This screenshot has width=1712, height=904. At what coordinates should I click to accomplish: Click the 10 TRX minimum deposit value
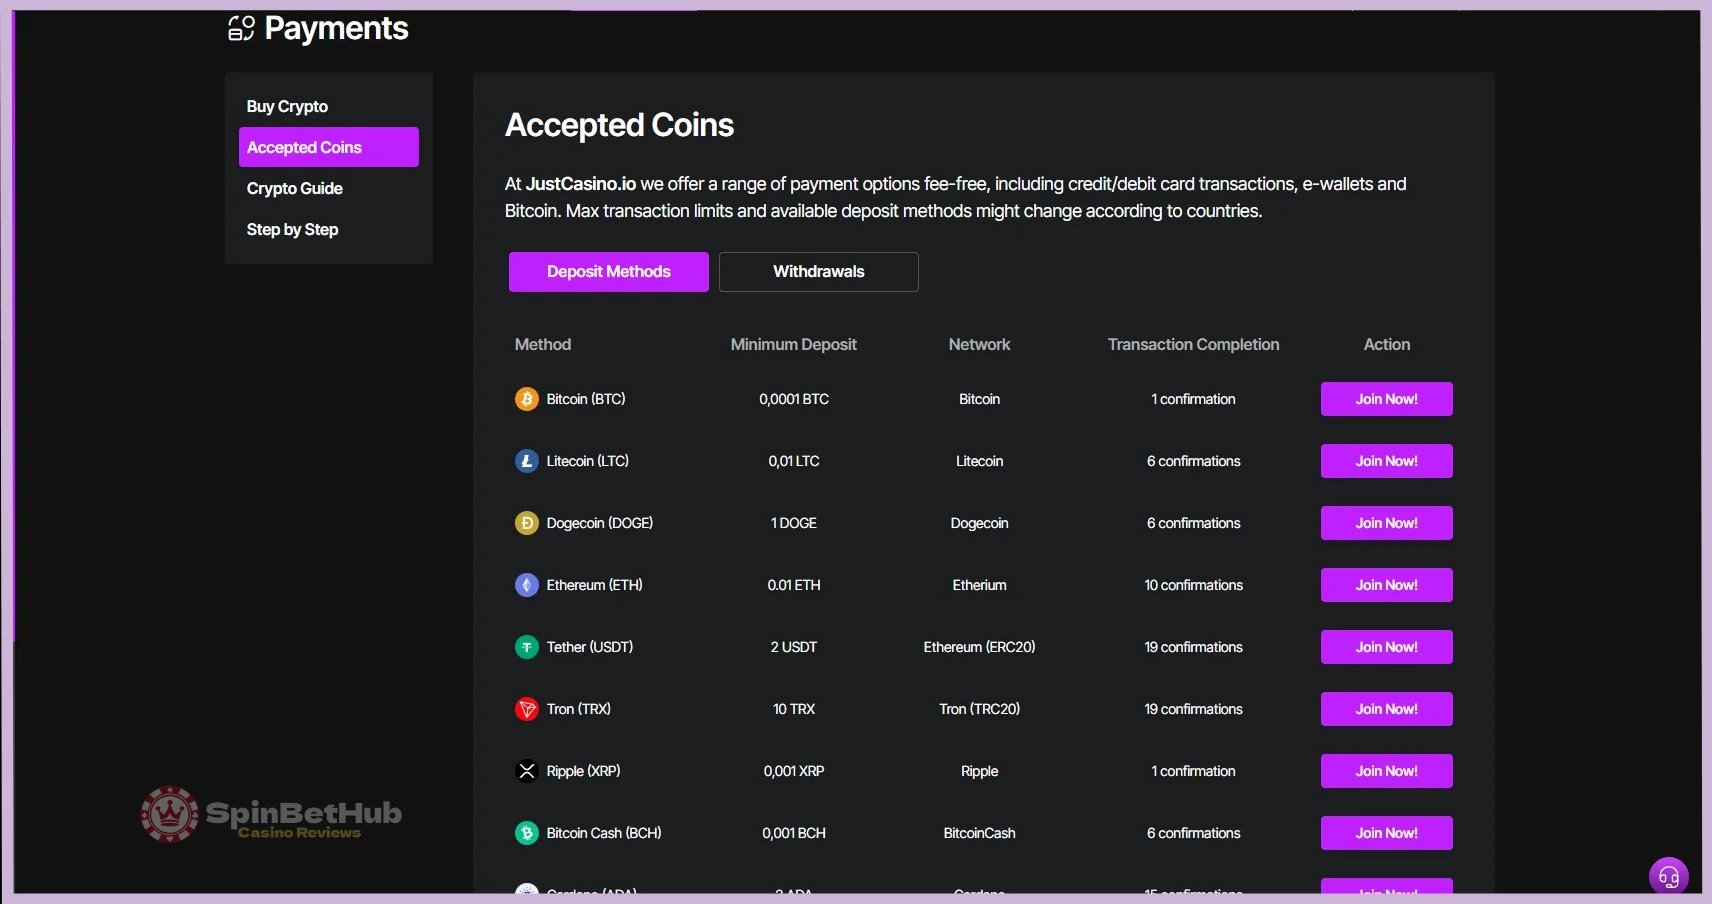[x=794, y=709]
